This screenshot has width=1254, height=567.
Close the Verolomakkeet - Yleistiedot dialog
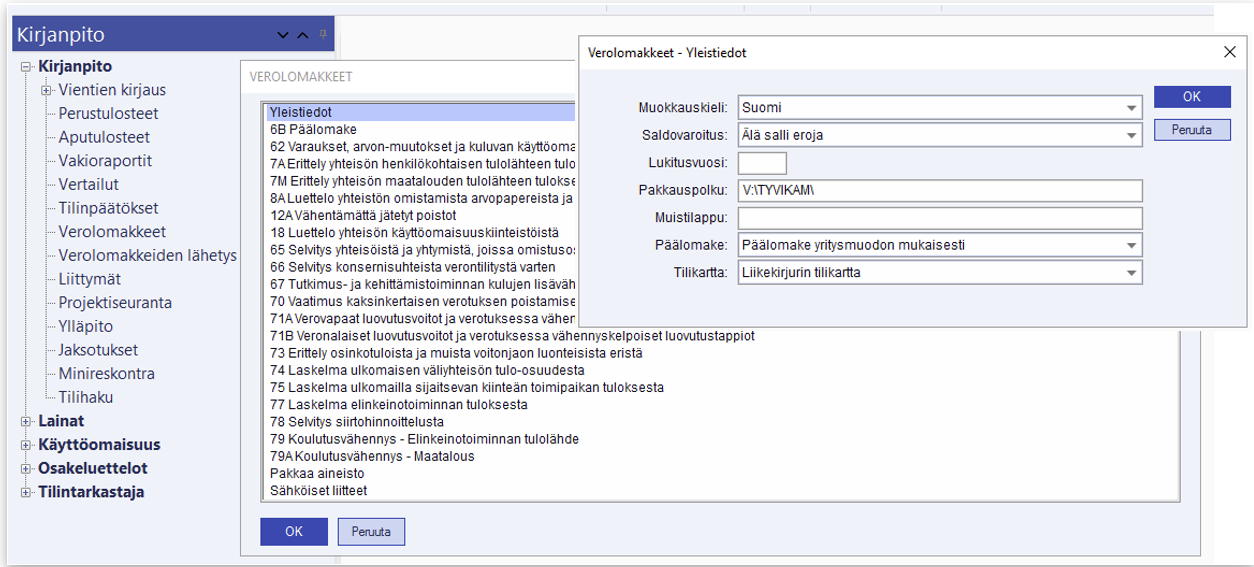point(1229,52)
